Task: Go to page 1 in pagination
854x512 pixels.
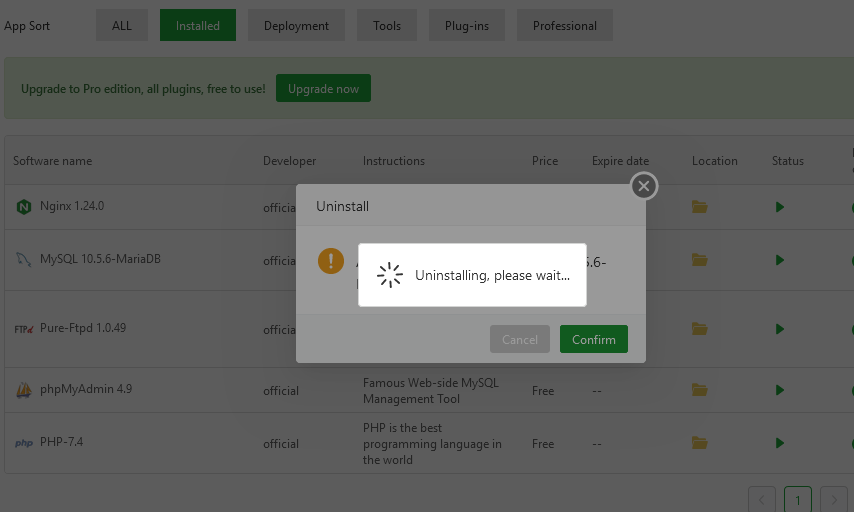Action: click(797, 500)
